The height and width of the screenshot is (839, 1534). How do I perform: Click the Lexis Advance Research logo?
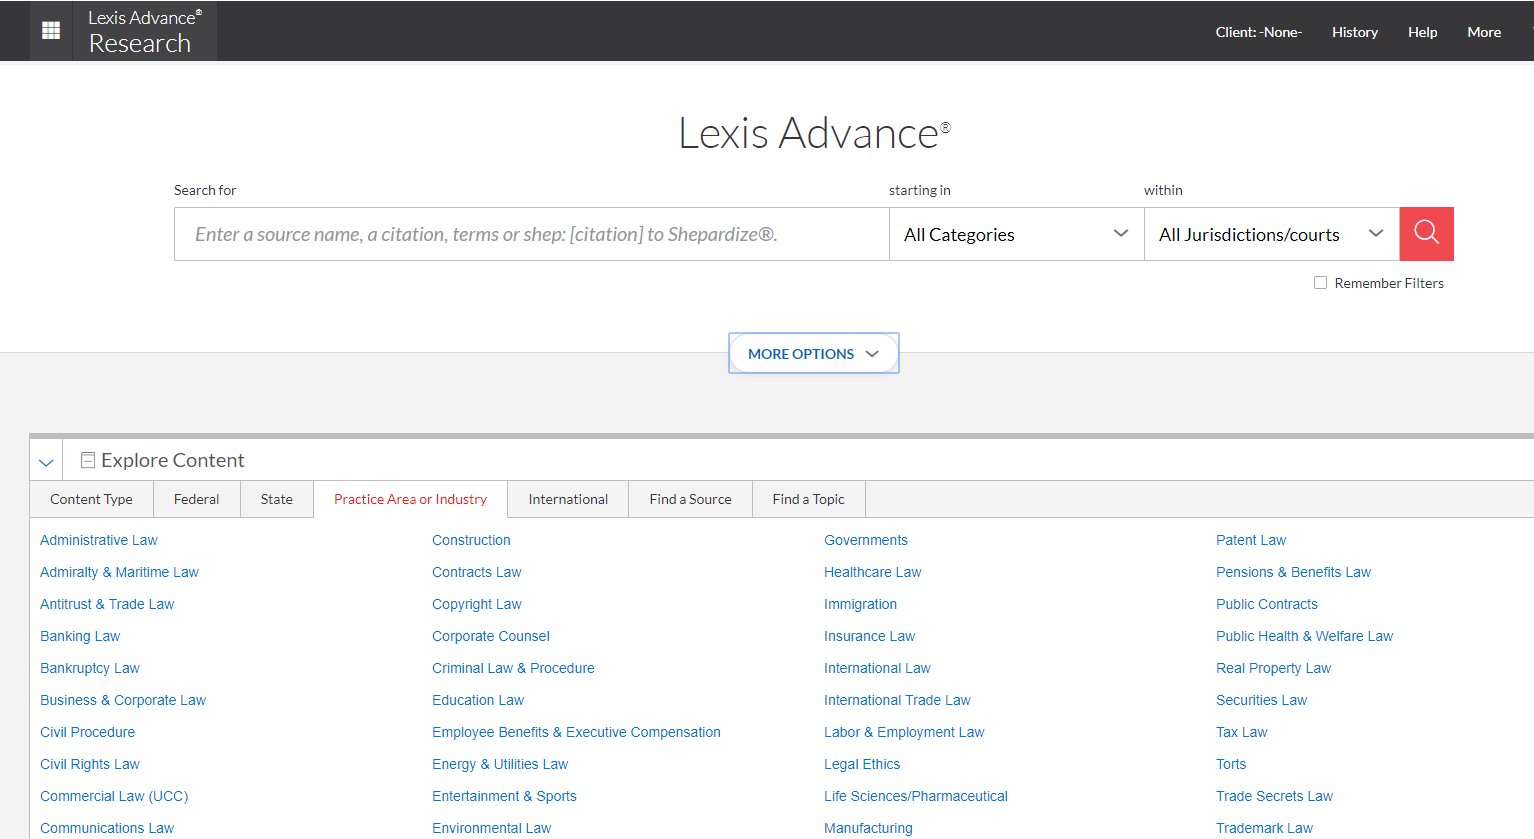pyautogui.click(x=145, y=31)
